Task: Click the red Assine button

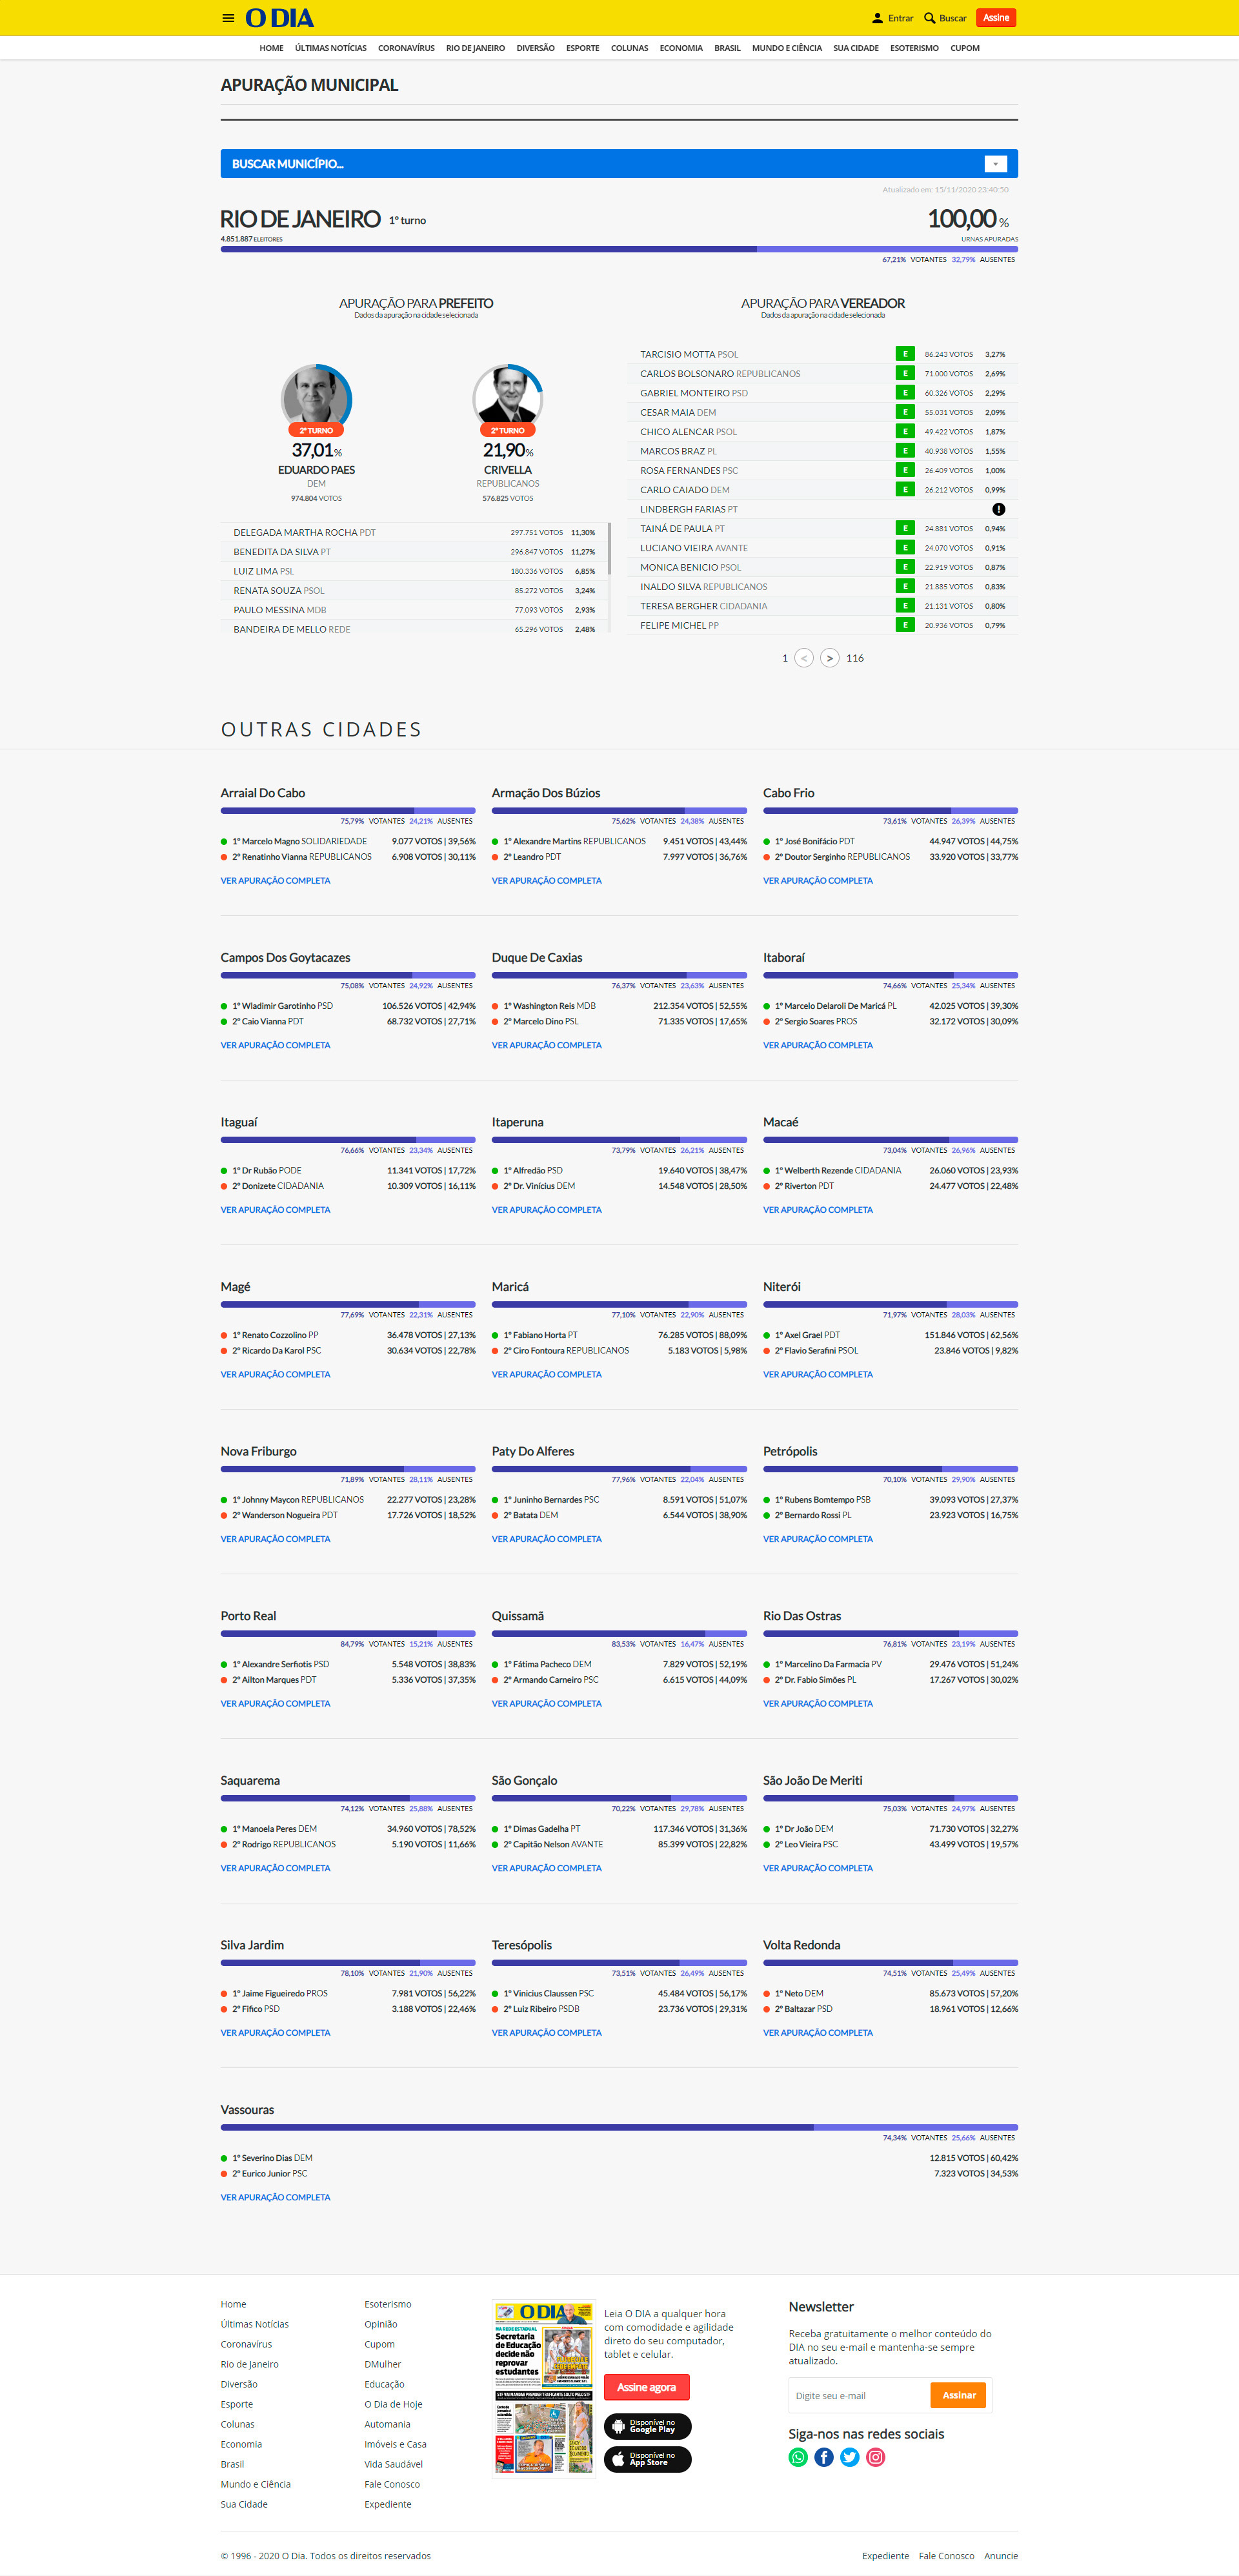Action: (x=995, y=18)
